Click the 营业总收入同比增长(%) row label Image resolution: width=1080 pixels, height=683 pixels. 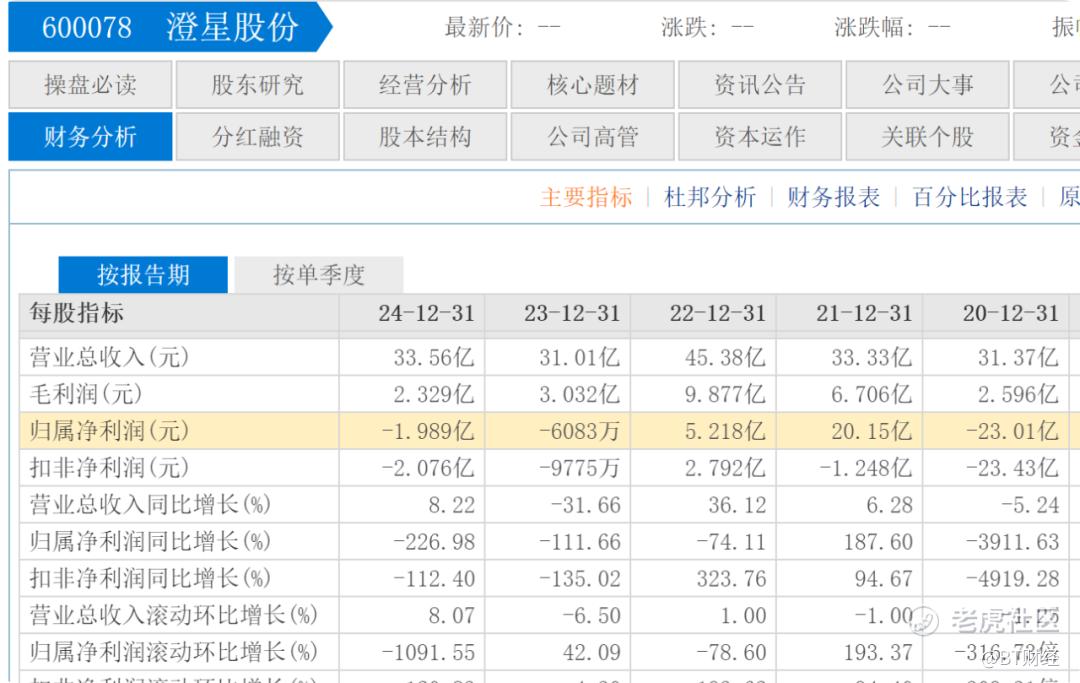[150, 505]
